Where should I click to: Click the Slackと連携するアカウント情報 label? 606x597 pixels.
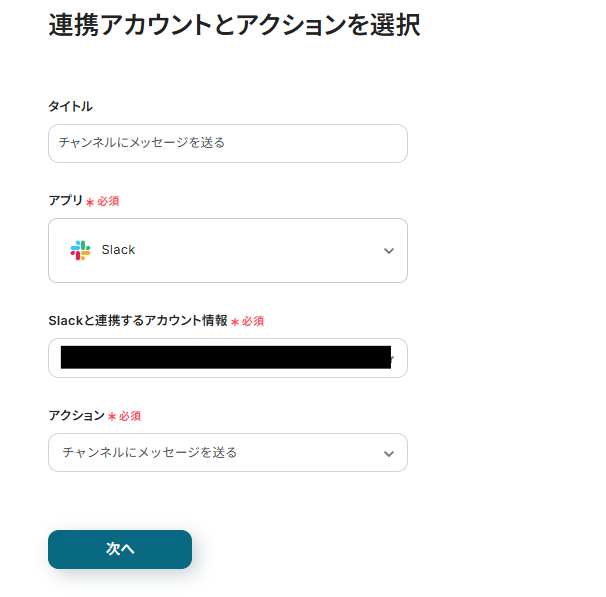coord(138,321)
